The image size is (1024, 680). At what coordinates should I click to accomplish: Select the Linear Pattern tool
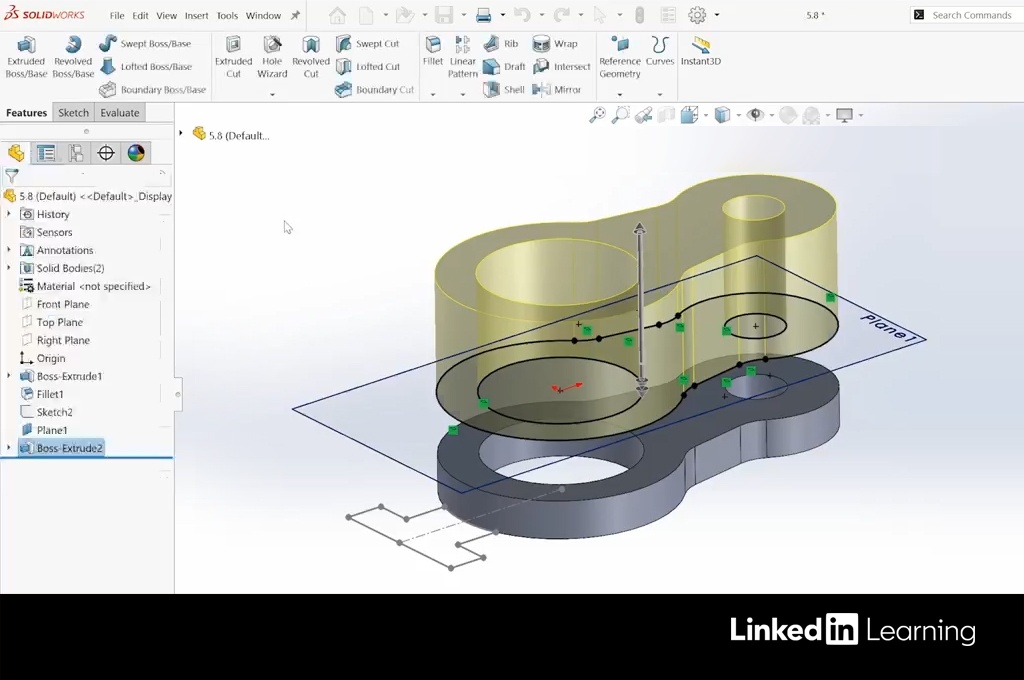coord(462,57)
